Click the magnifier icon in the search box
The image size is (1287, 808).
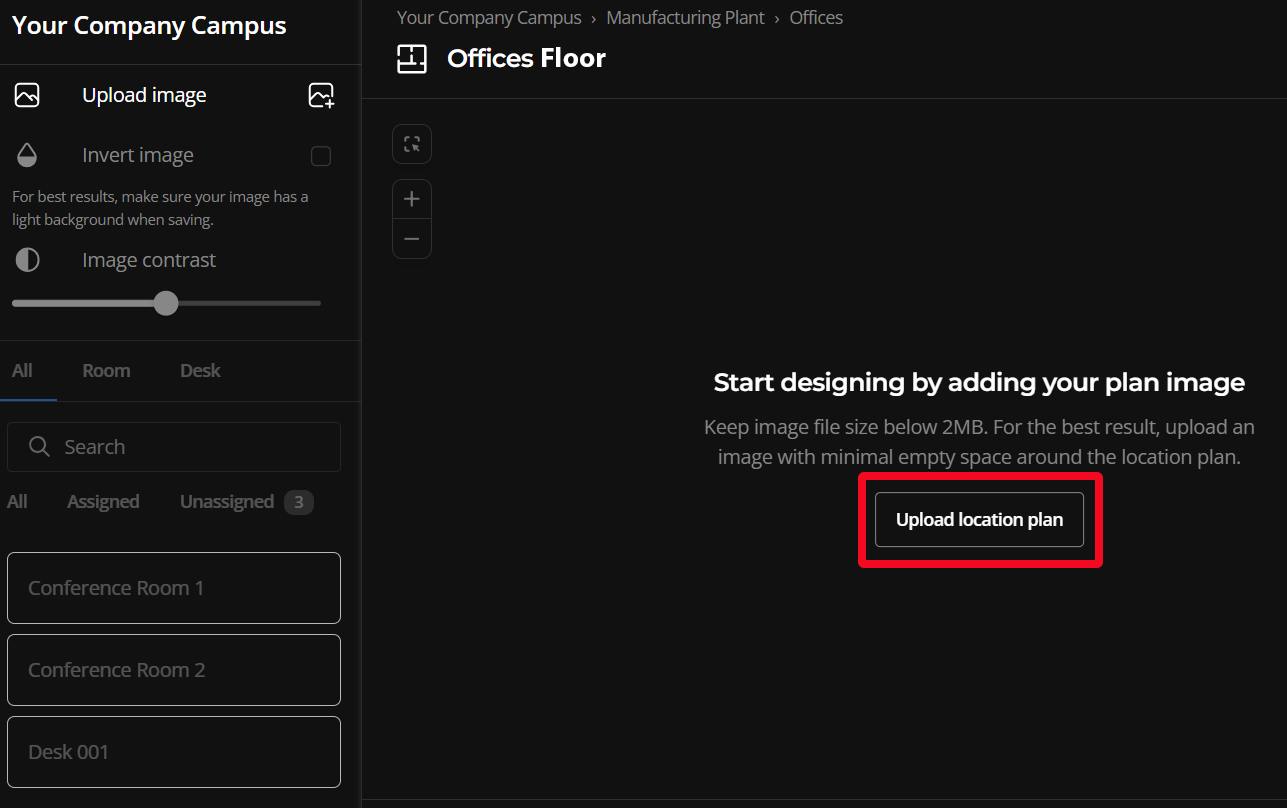(x=39, y=447)
